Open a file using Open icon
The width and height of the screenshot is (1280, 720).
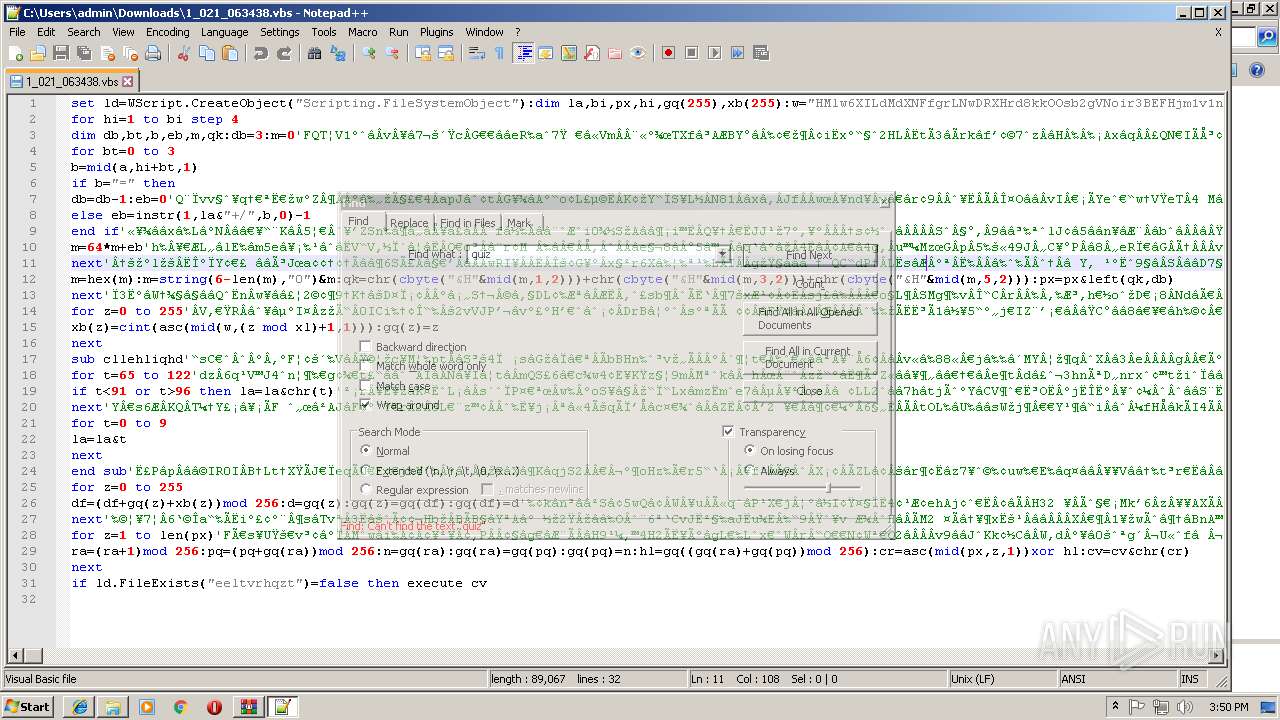tap(38, 53)
